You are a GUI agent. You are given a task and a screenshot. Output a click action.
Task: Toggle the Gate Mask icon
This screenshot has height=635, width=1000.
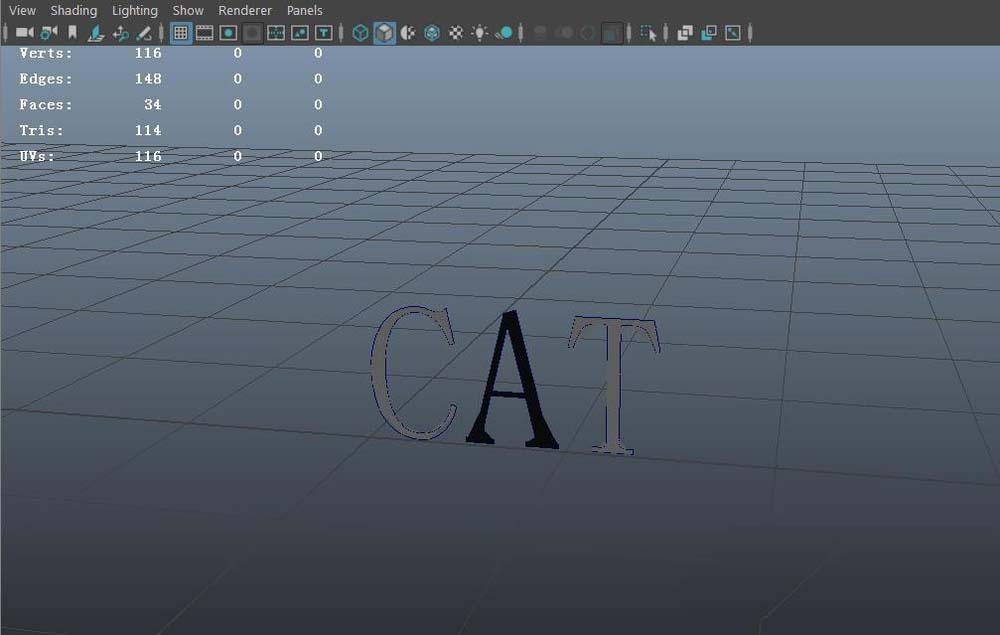click(x=252, y=33)
